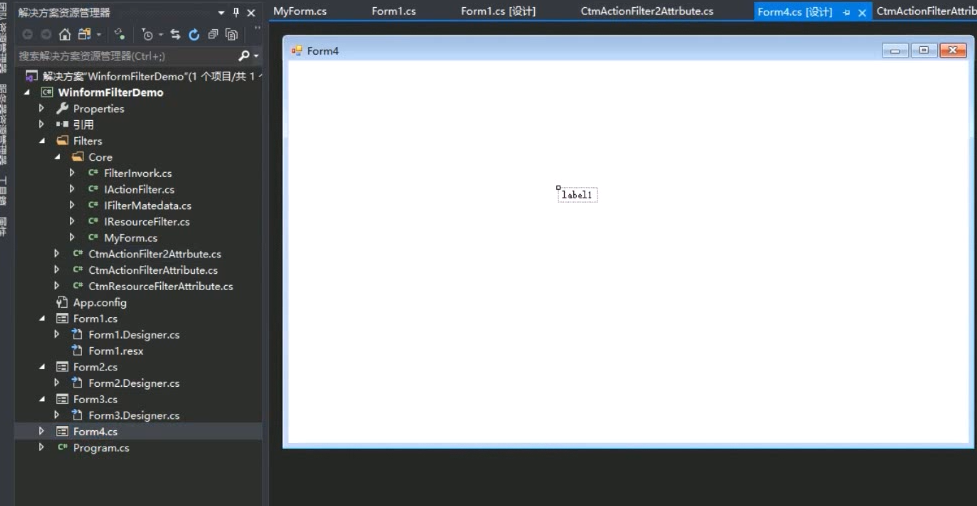Click the solution icon beside 解决方案
Screen dimensions: 977x506
pyautogui.click(x=32, y=77)
